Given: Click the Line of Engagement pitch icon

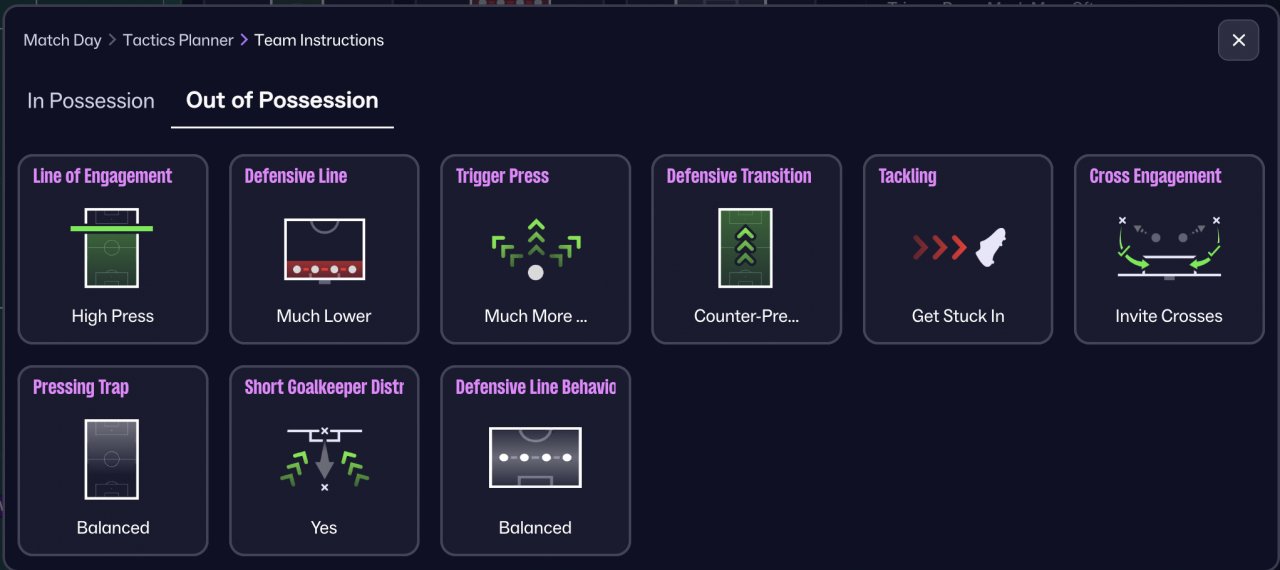Looking at the screenshot, I should [112, 247].
